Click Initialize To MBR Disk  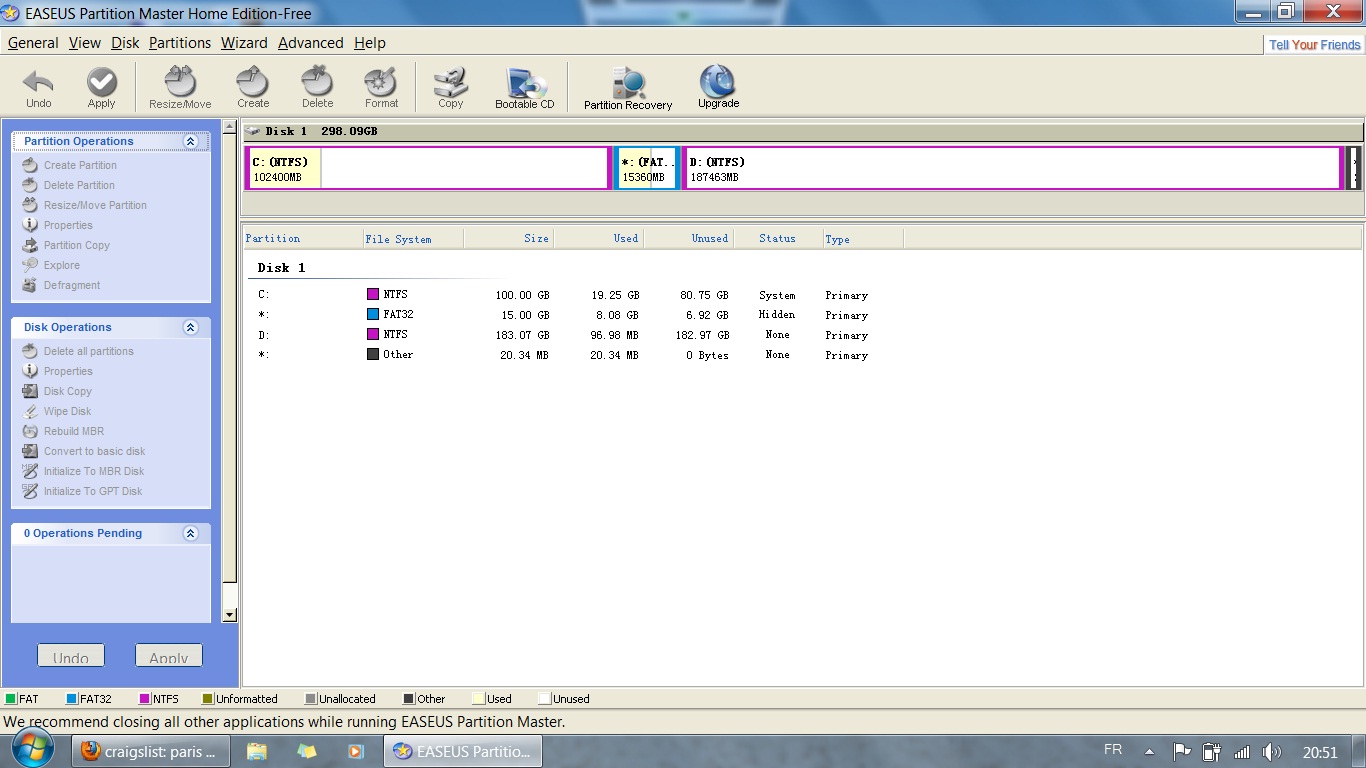(94, 471)
